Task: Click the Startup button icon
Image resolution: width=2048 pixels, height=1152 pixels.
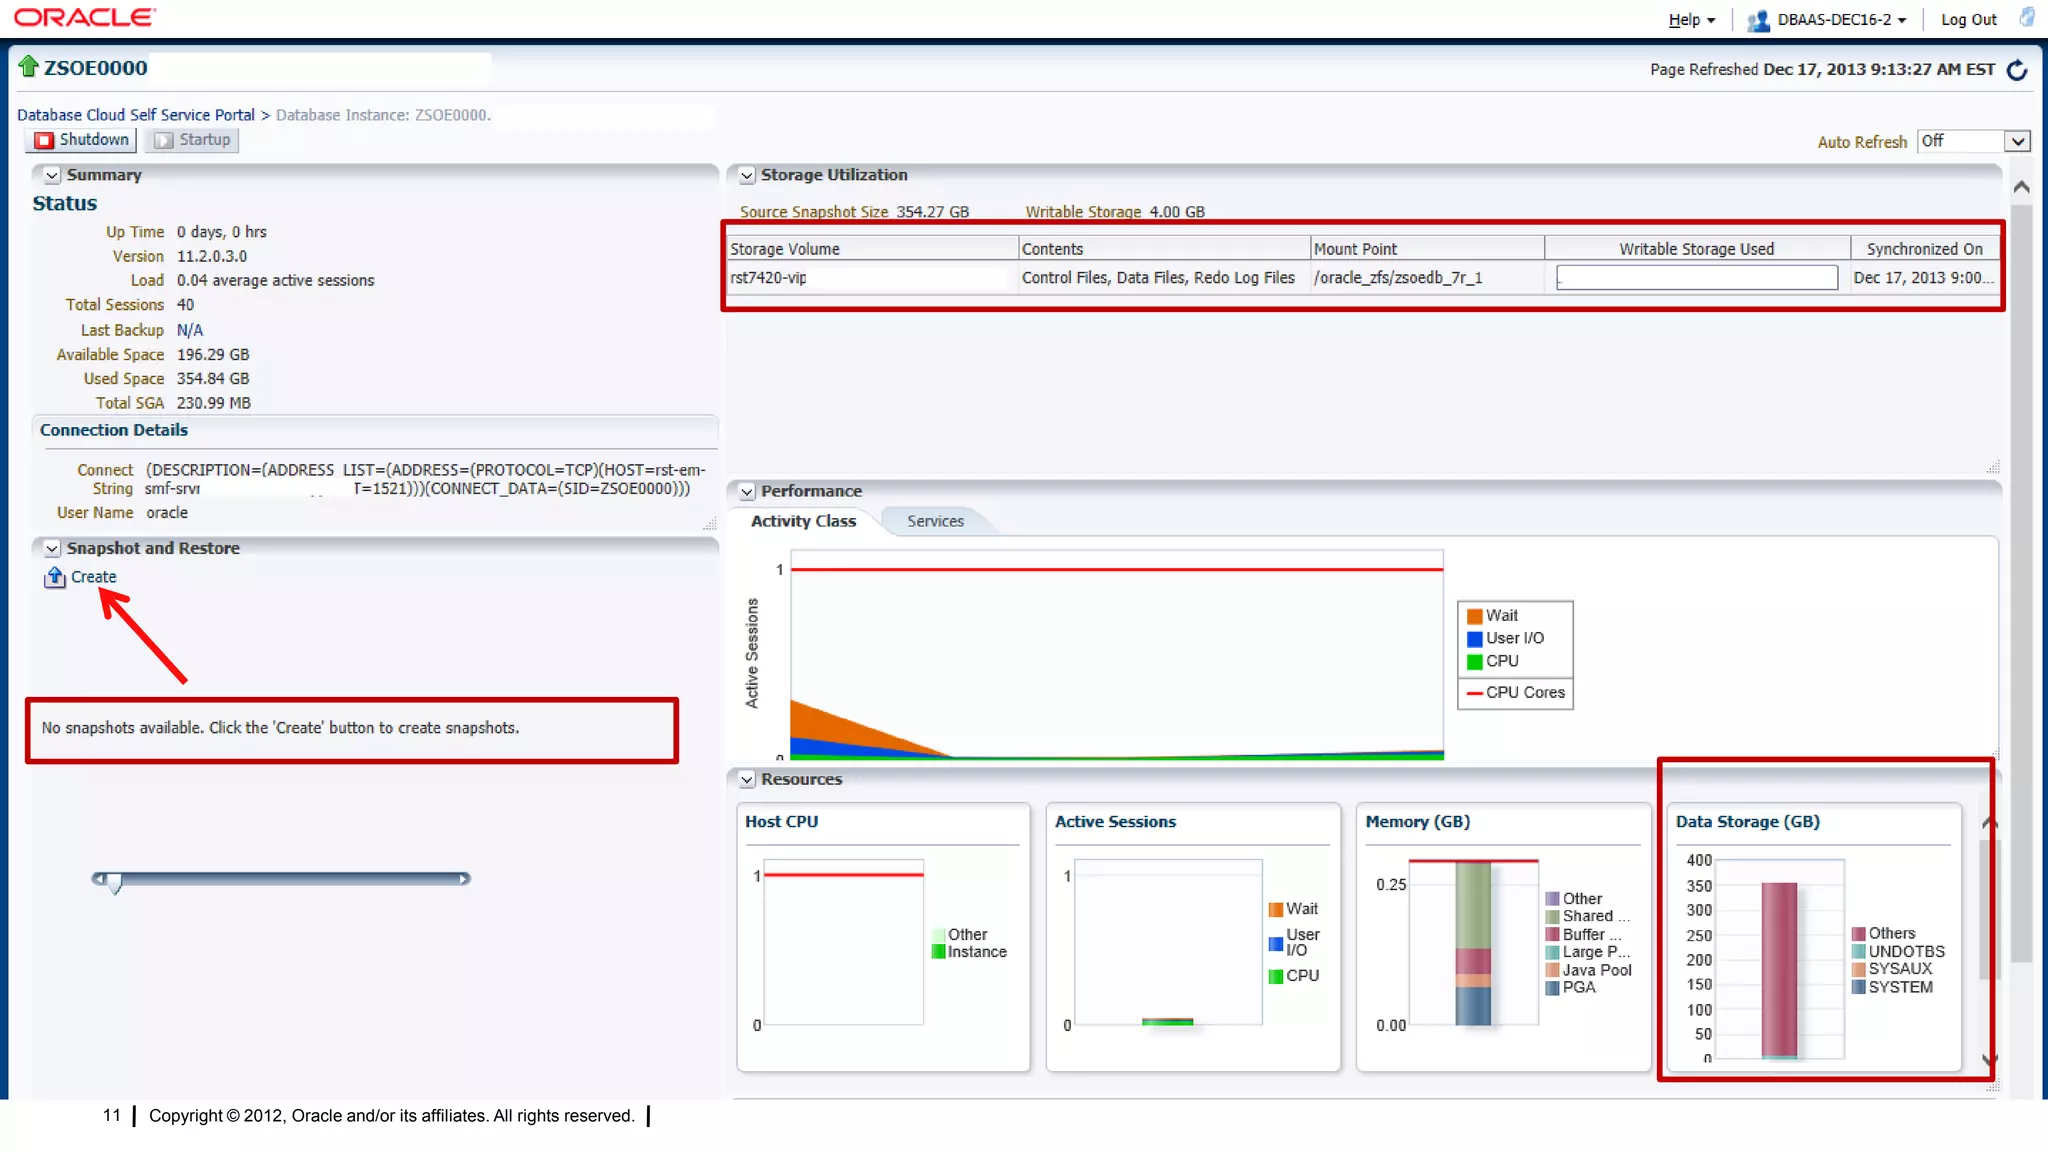Action: tap(164, 140)
